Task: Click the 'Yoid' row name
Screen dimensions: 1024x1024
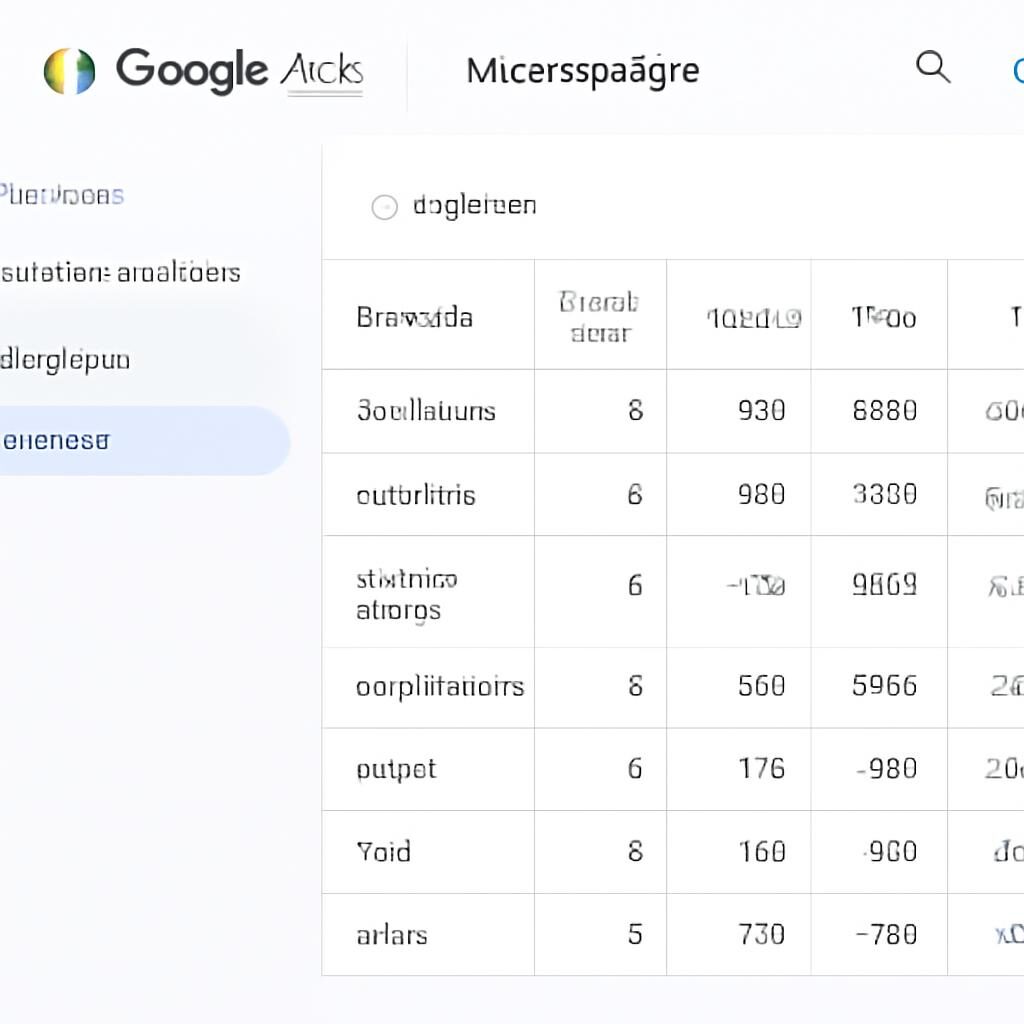Action: pos(384,852)
